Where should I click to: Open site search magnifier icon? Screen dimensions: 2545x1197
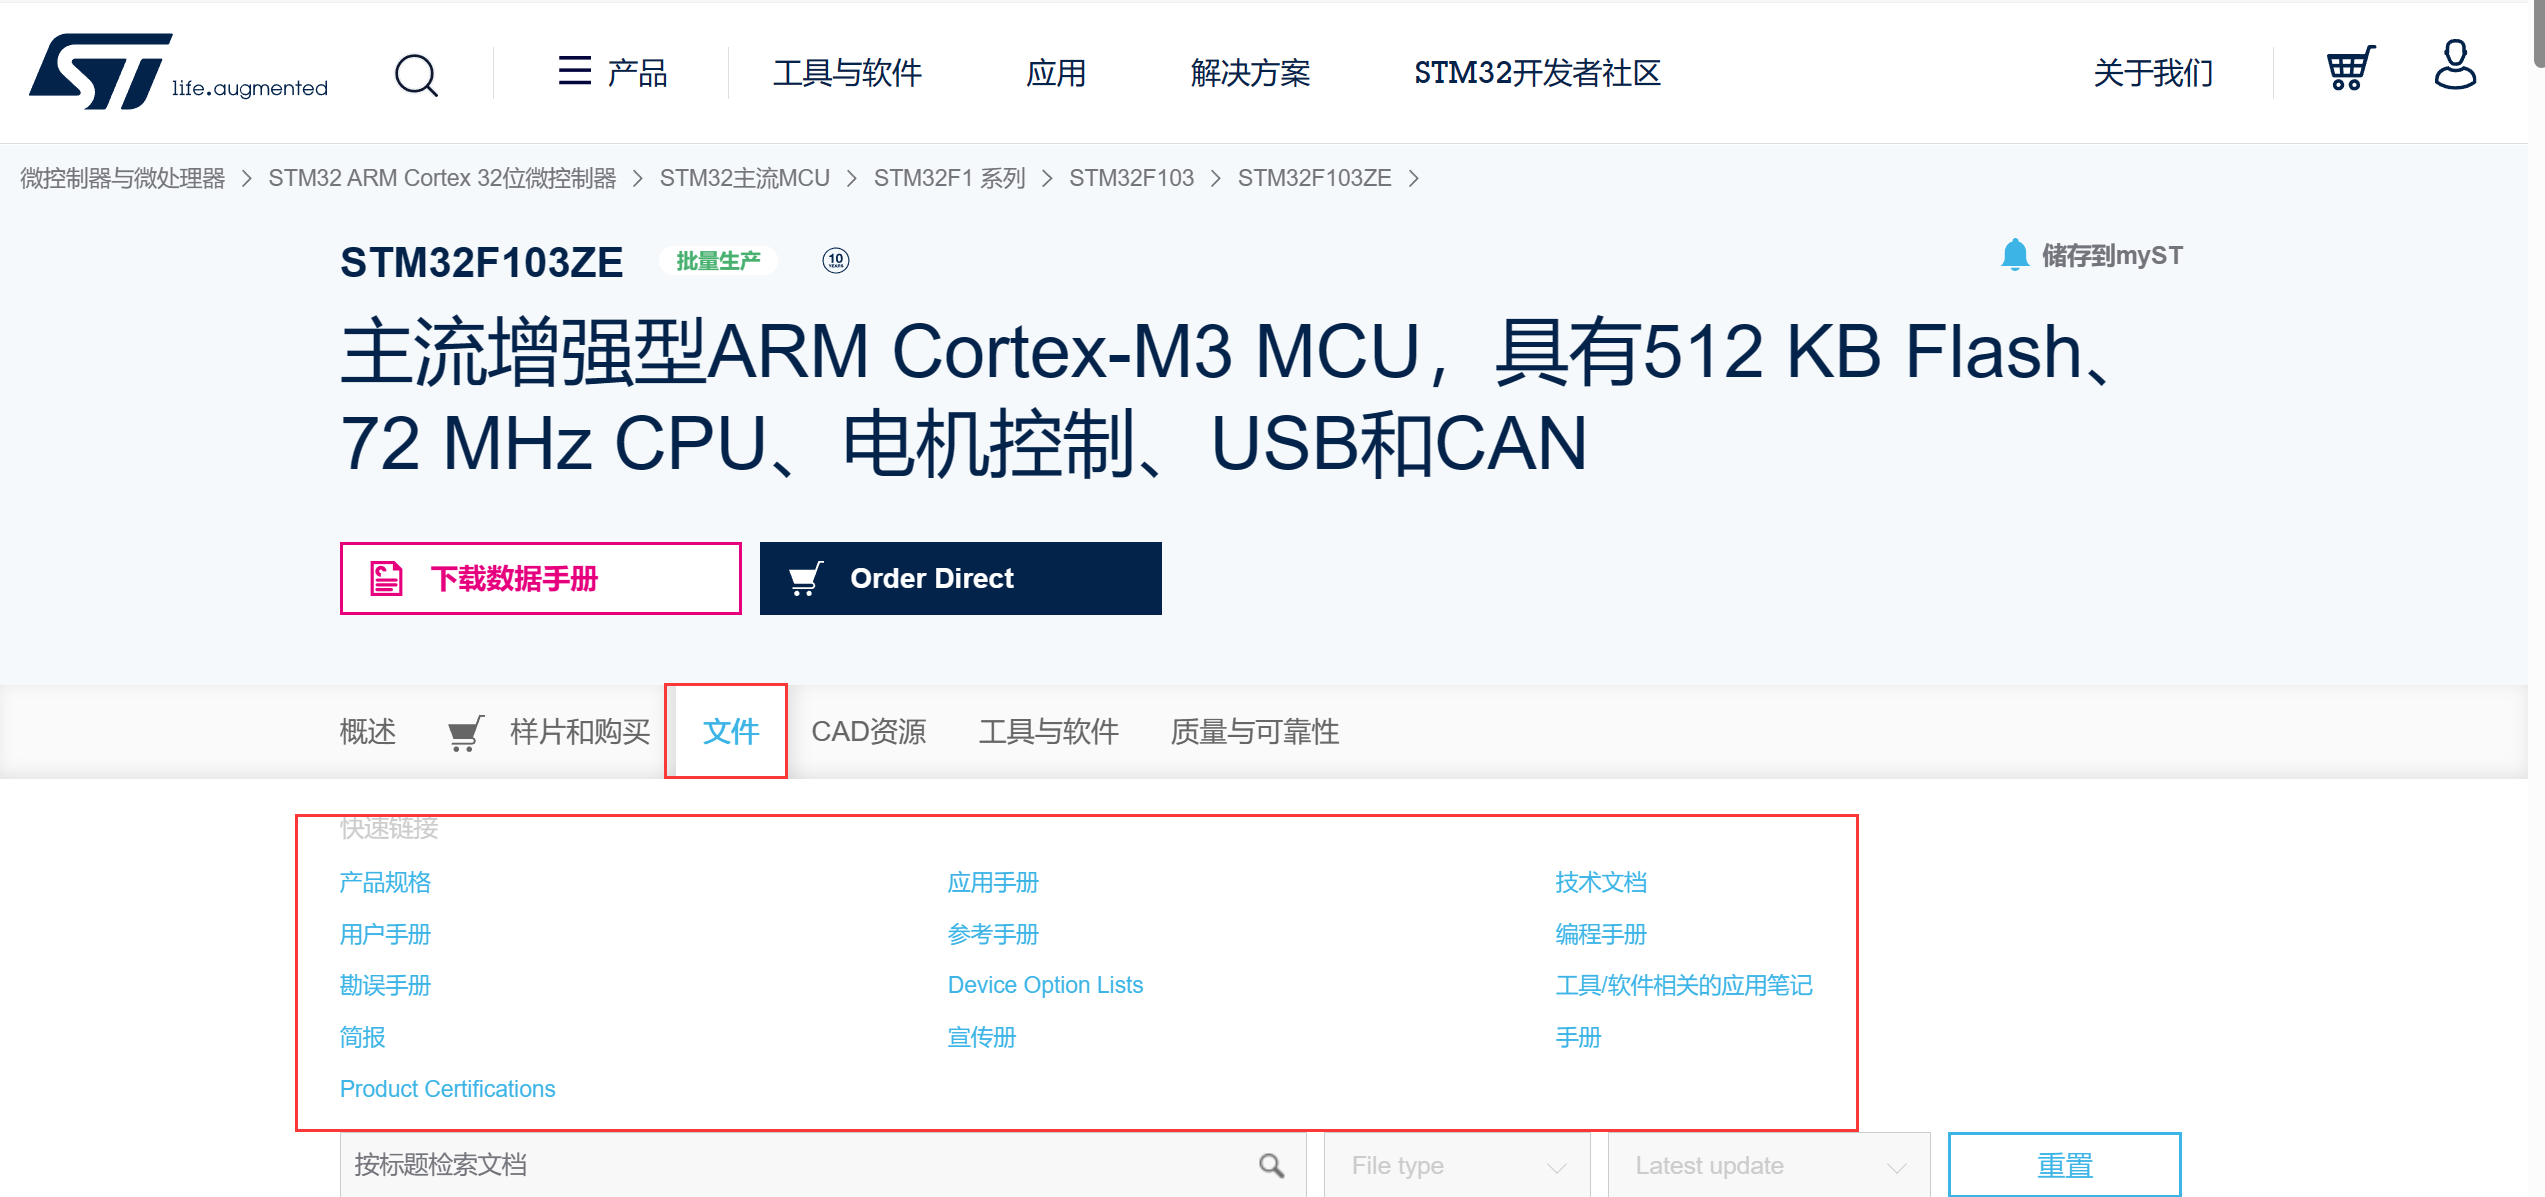pos(416,74)
